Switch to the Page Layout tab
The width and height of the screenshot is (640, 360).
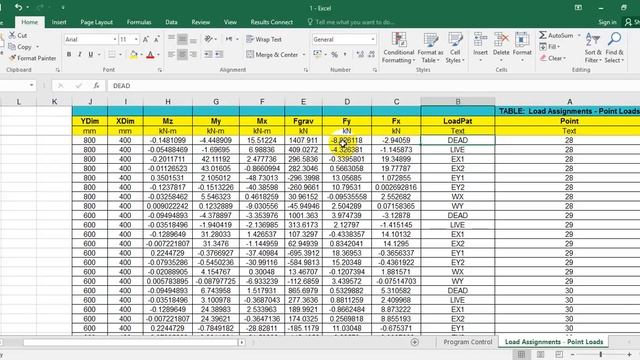click(x=96, y=22)
